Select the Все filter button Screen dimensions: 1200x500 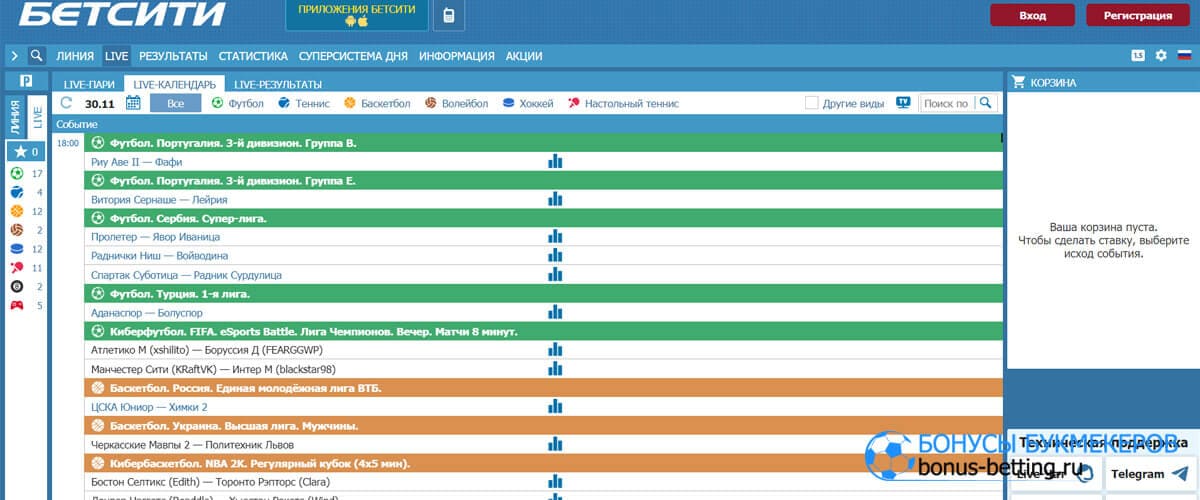tap(176, 103)
